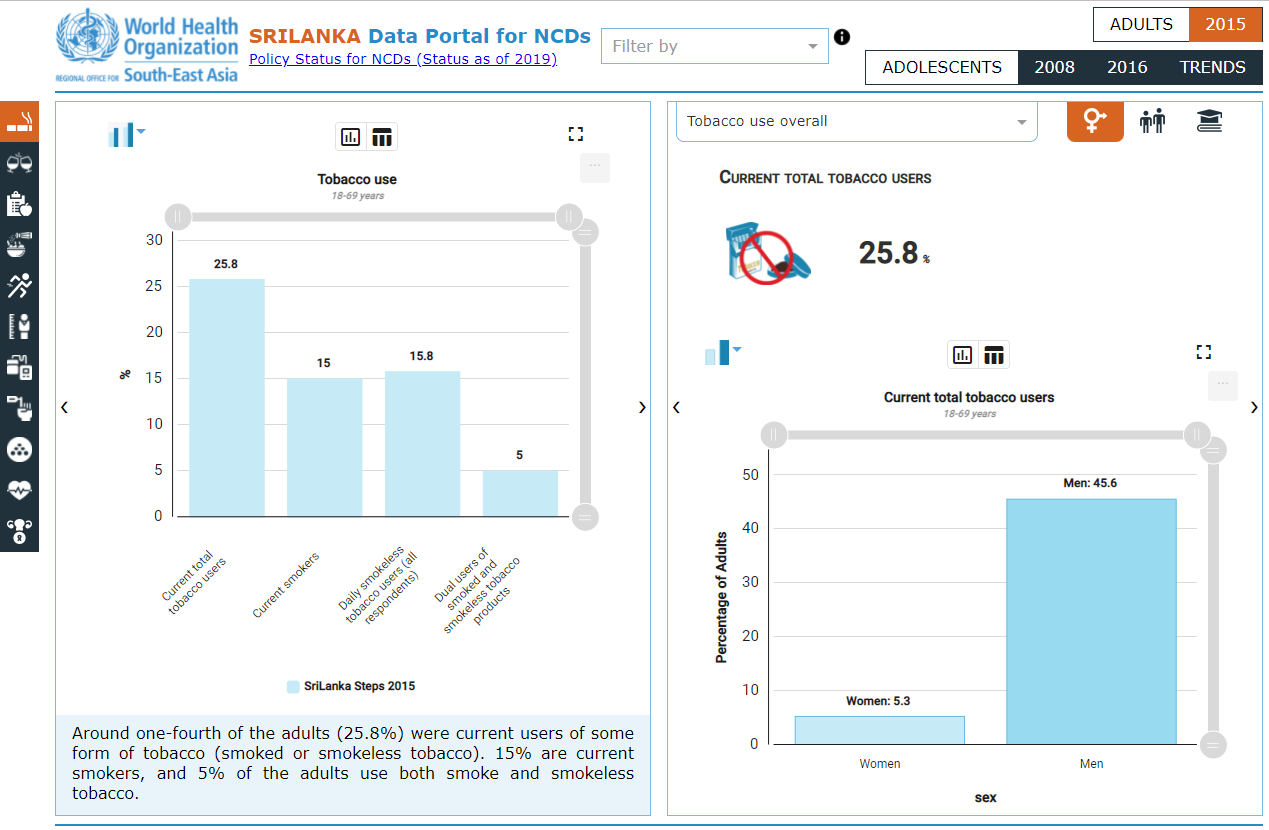Go to next chart using left panel right arrow
Screen dimensions: 1269x830
click(642, 407)
